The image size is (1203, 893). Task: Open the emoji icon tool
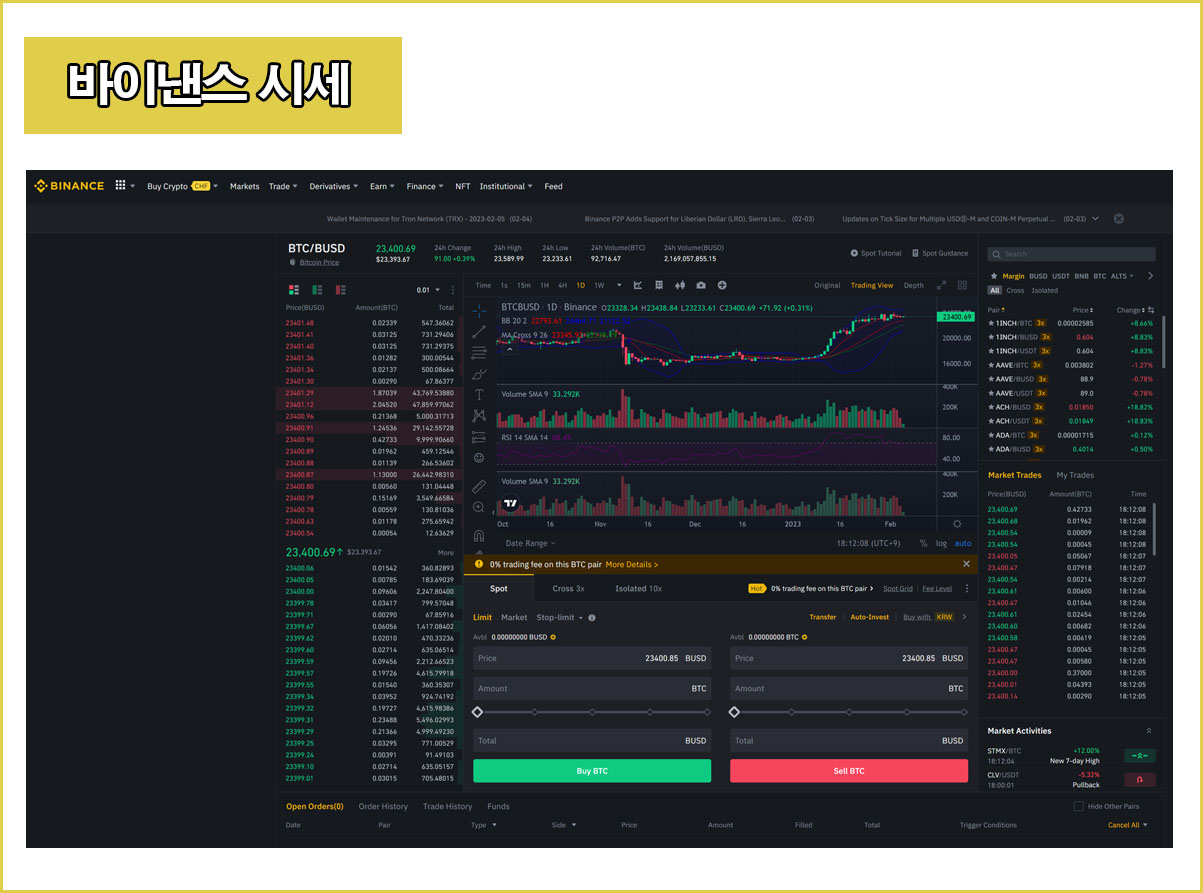point(479,458)
